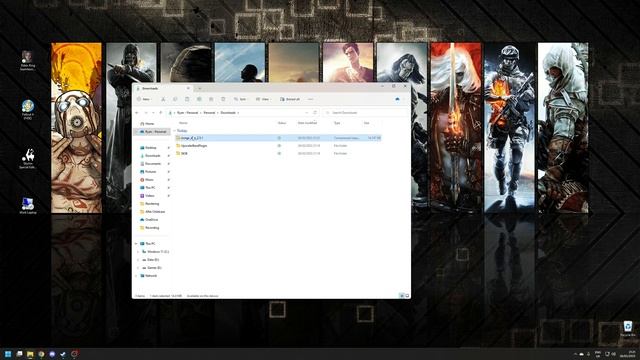Unpin Downloads using its pin icon
Screen dimensions: 640x360
tap(169, 156)
